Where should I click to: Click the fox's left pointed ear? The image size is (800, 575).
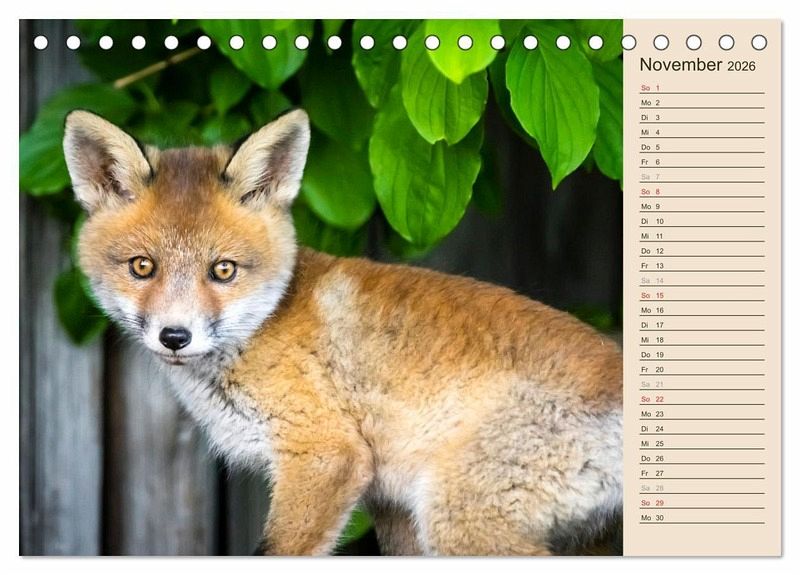click(100, 155)
